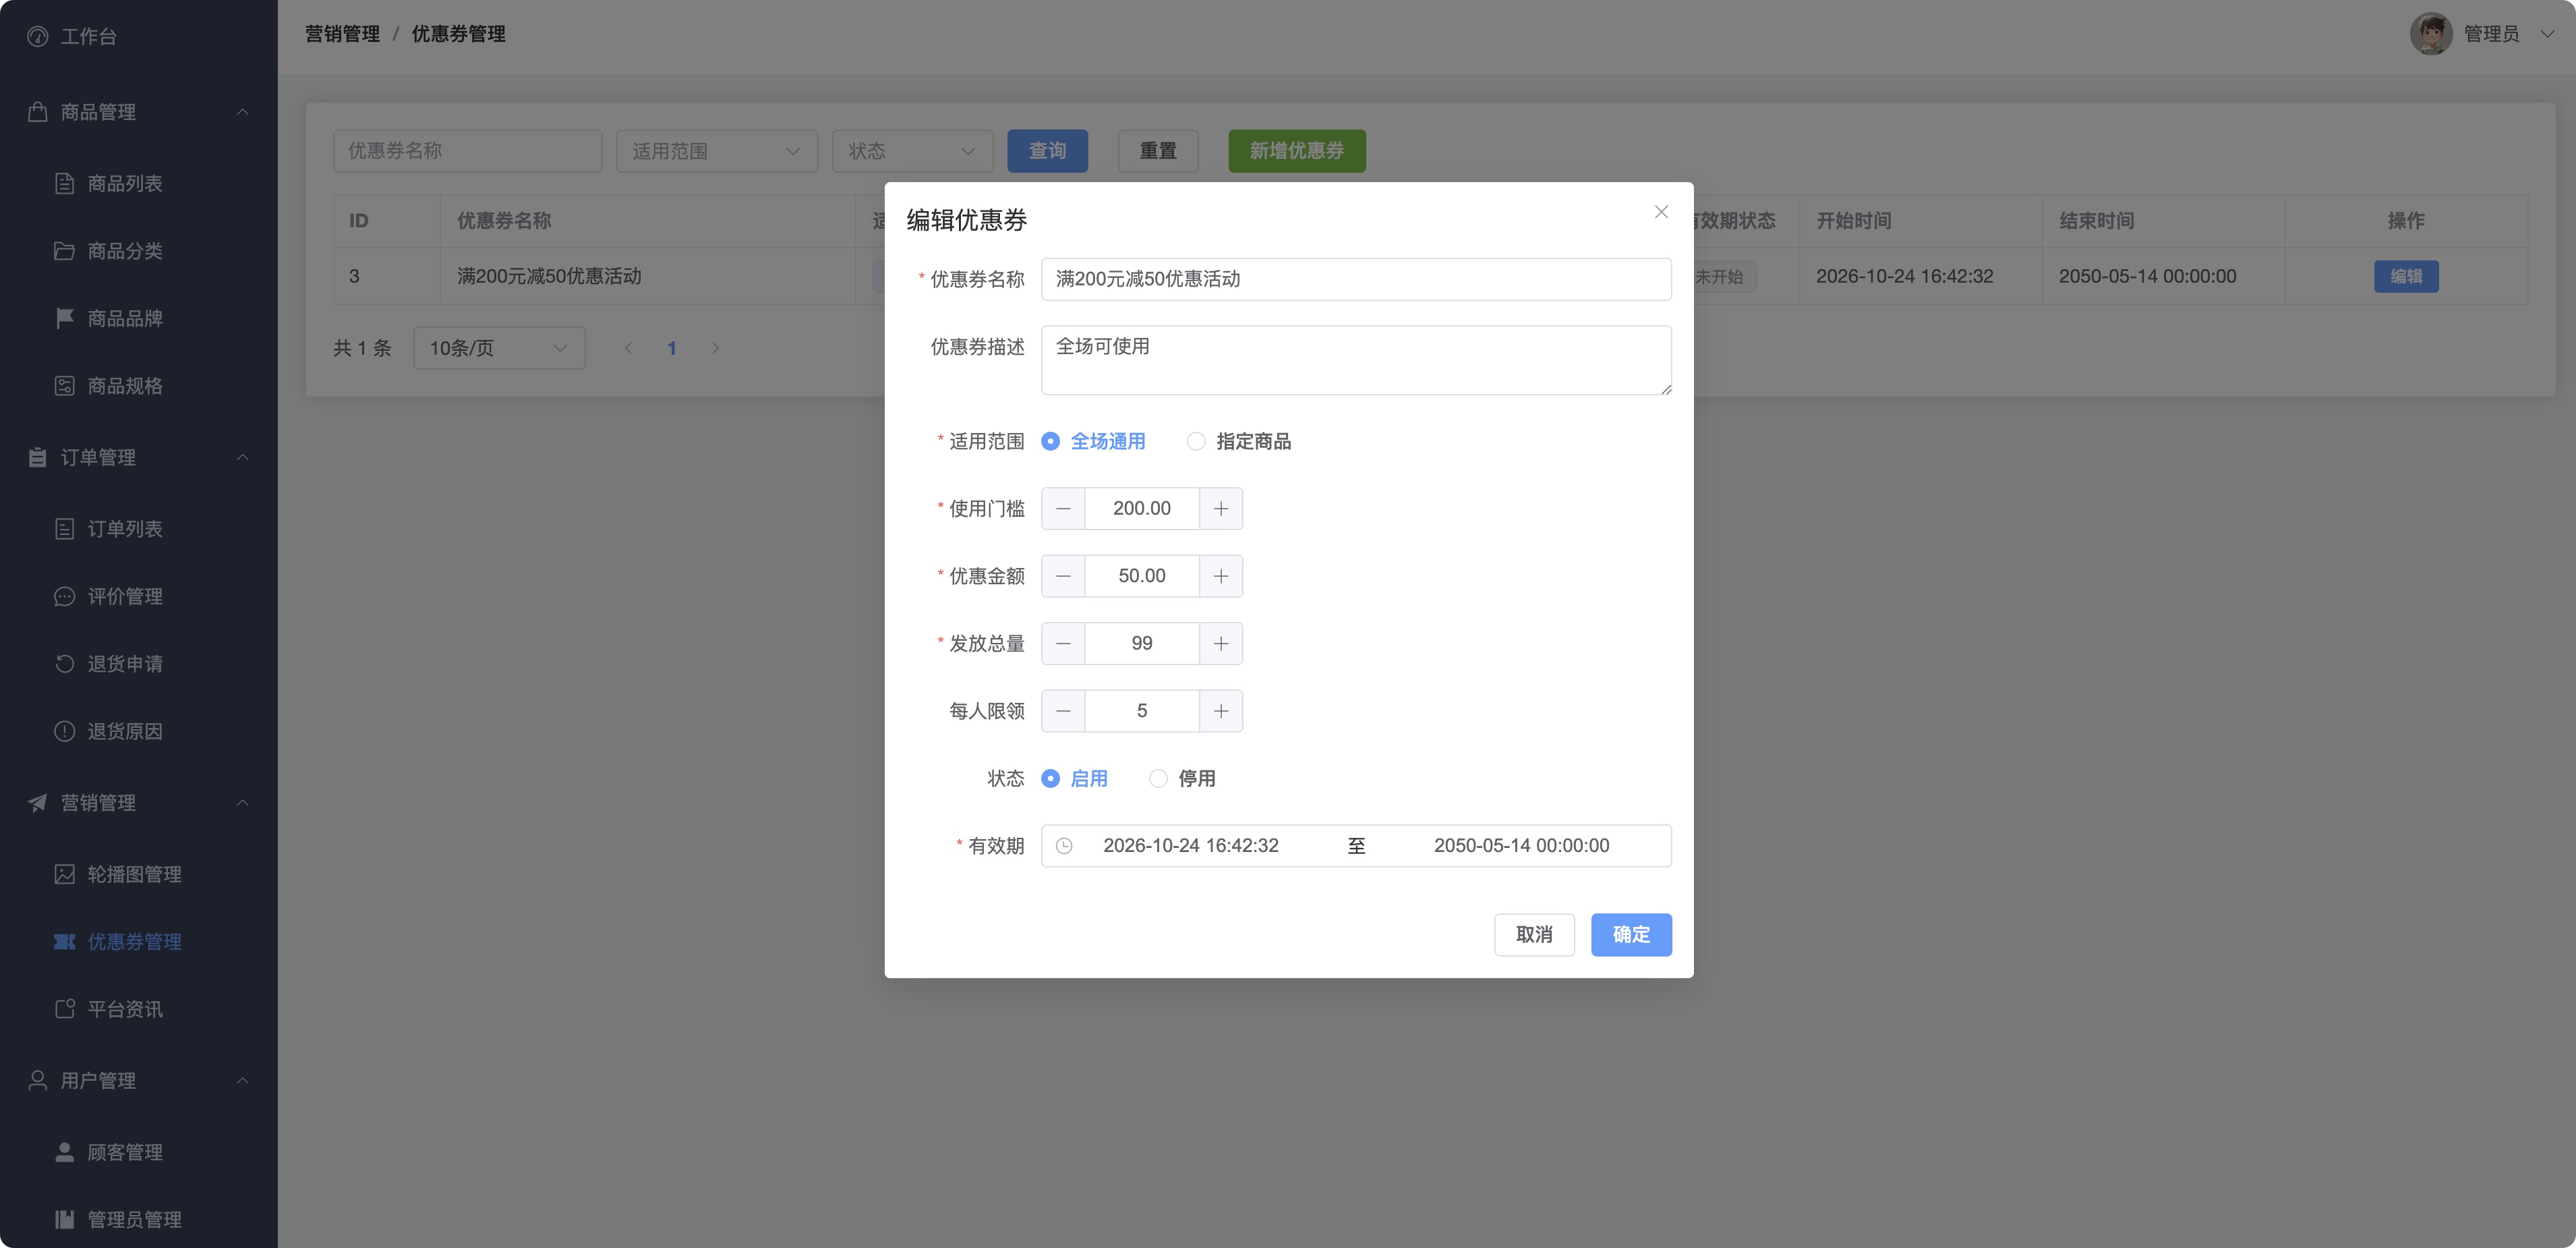
Task: Click the 查询 search button
Action: [x=1047, y=151]
